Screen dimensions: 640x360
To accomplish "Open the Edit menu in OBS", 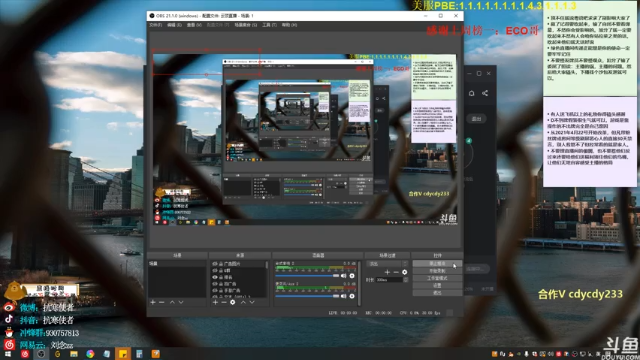I will pyautogui.click(x=174, y=25).
